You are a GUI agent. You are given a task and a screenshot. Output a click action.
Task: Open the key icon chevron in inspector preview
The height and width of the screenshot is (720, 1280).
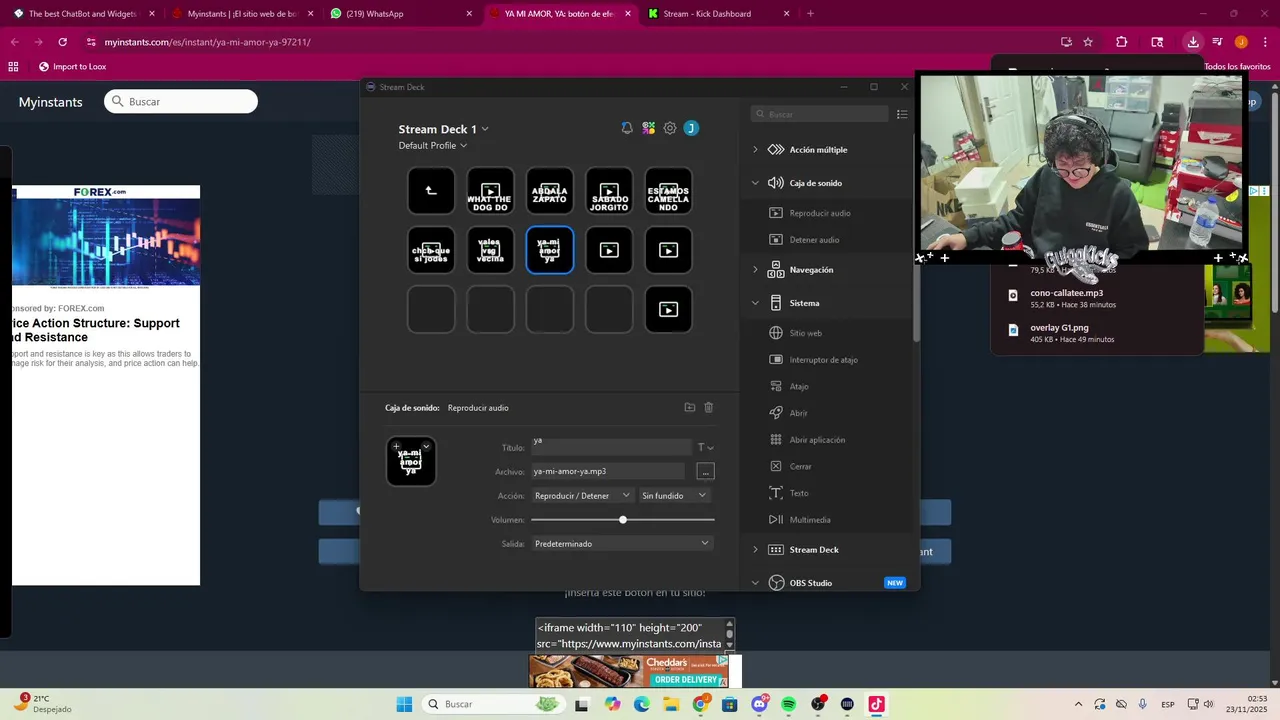tap(426, 446)
